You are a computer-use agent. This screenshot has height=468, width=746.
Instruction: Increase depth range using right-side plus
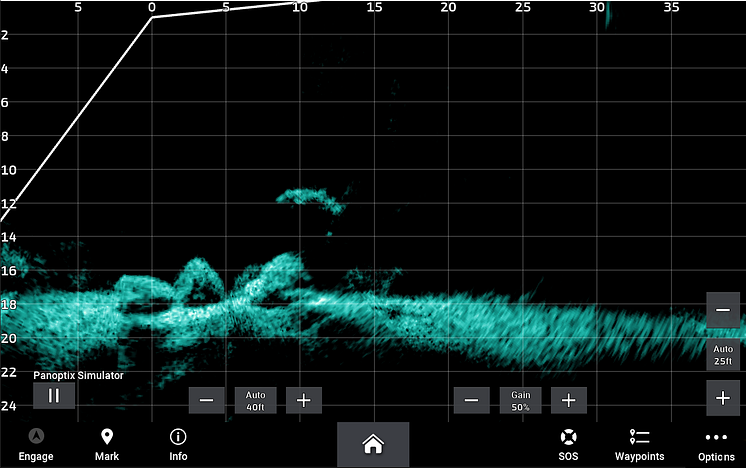(x=723, y=398)
